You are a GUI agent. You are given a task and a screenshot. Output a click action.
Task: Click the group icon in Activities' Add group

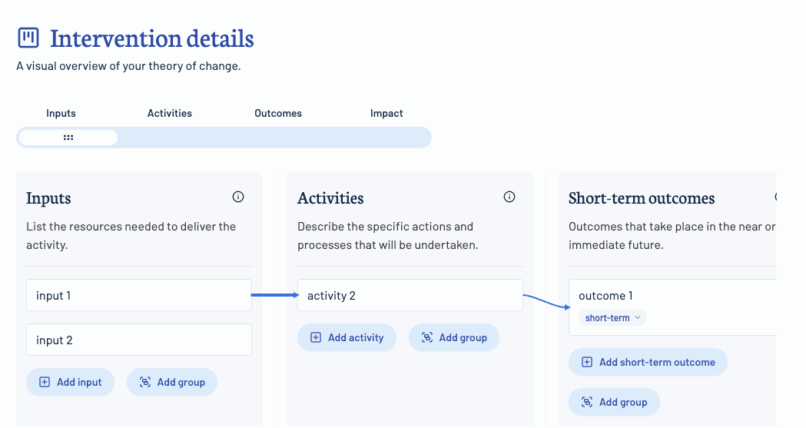427,338
